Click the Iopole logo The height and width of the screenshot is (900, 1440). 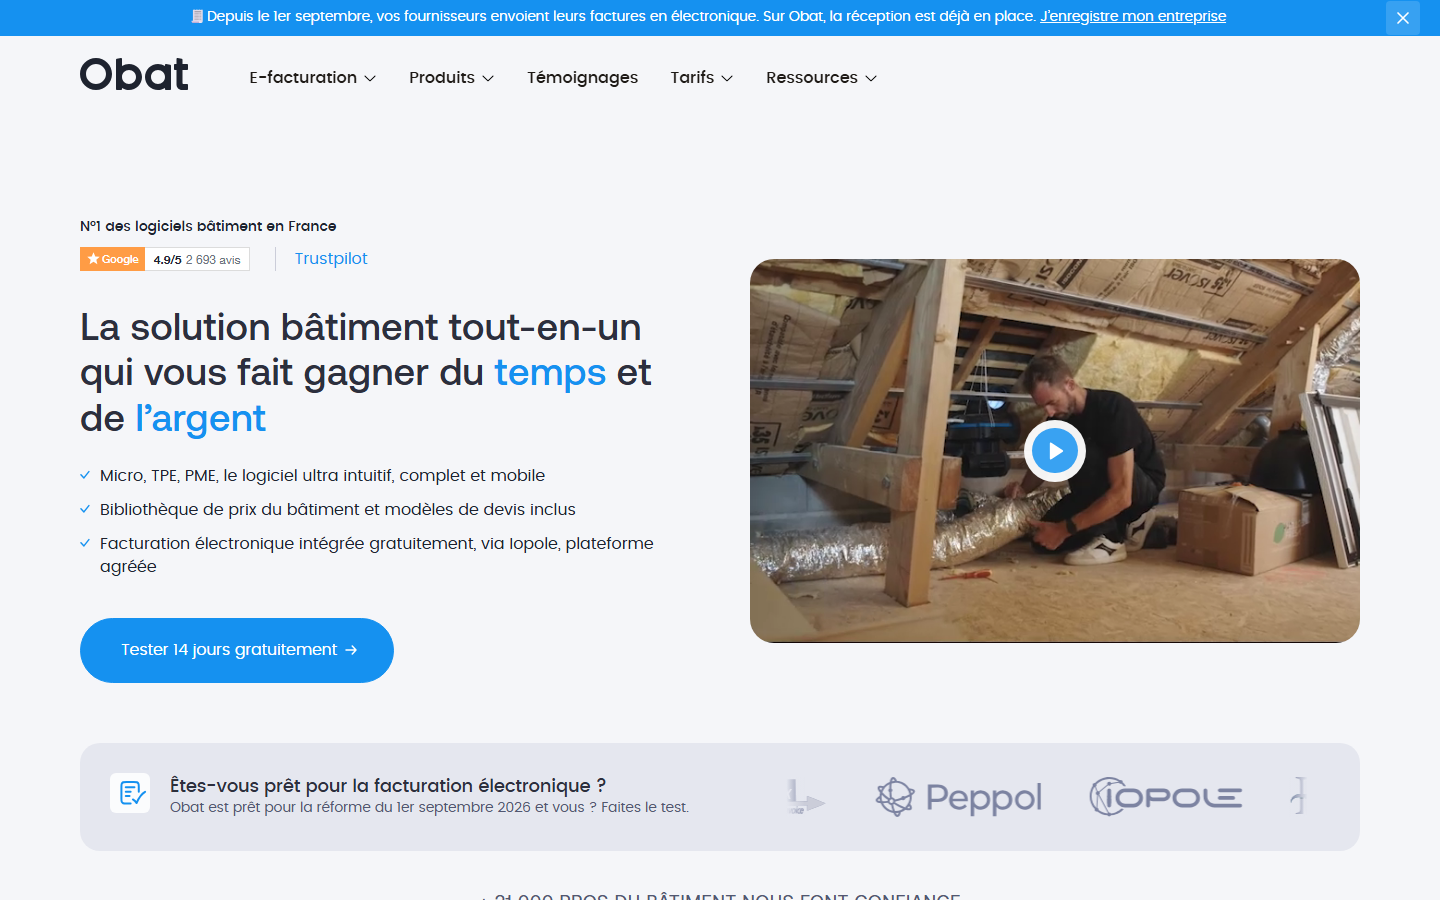coord(1165,797)
